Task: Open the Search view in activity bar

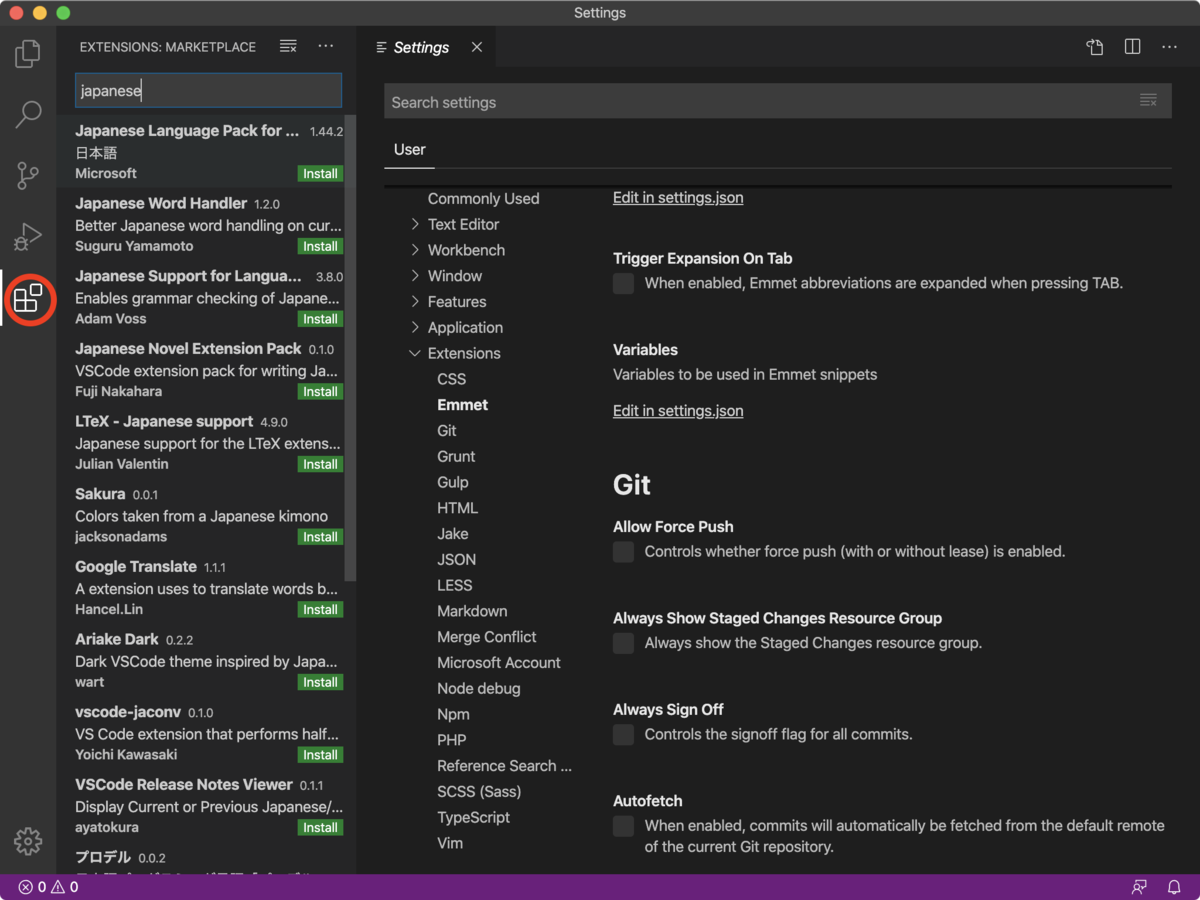Action: point(28,114)
